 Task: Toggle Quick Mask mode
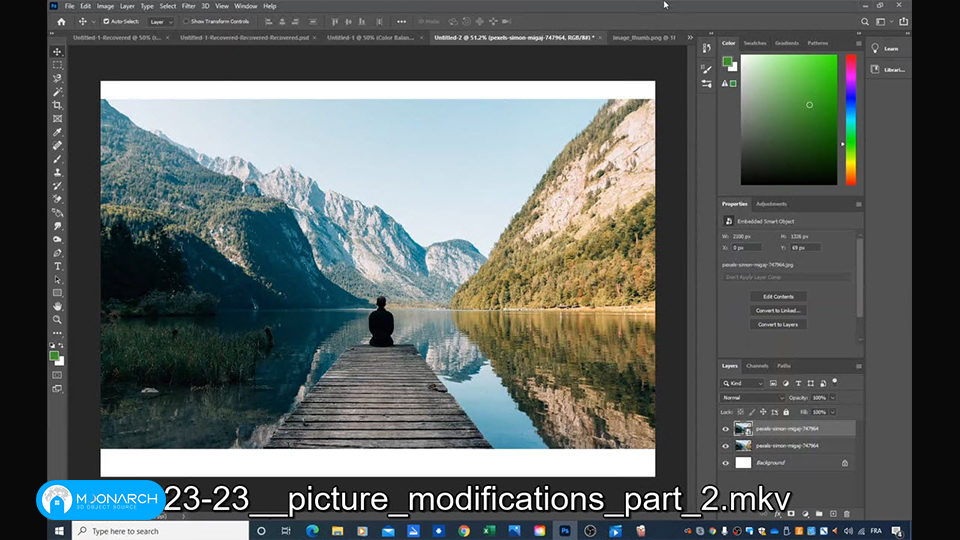click(58, 375)
